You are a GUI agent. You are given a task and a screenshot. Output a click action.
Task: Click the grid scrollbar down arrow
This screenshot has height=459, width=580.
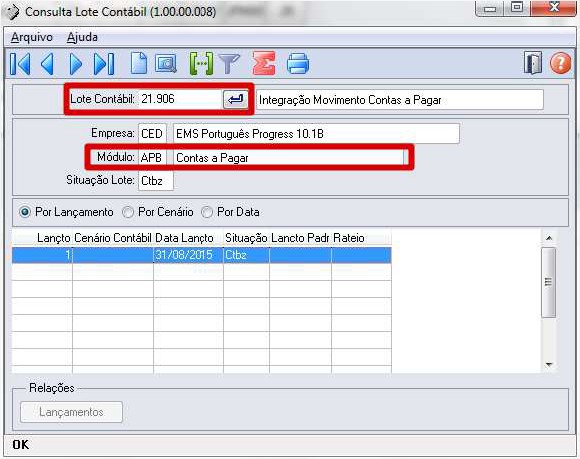click(549, 365)
